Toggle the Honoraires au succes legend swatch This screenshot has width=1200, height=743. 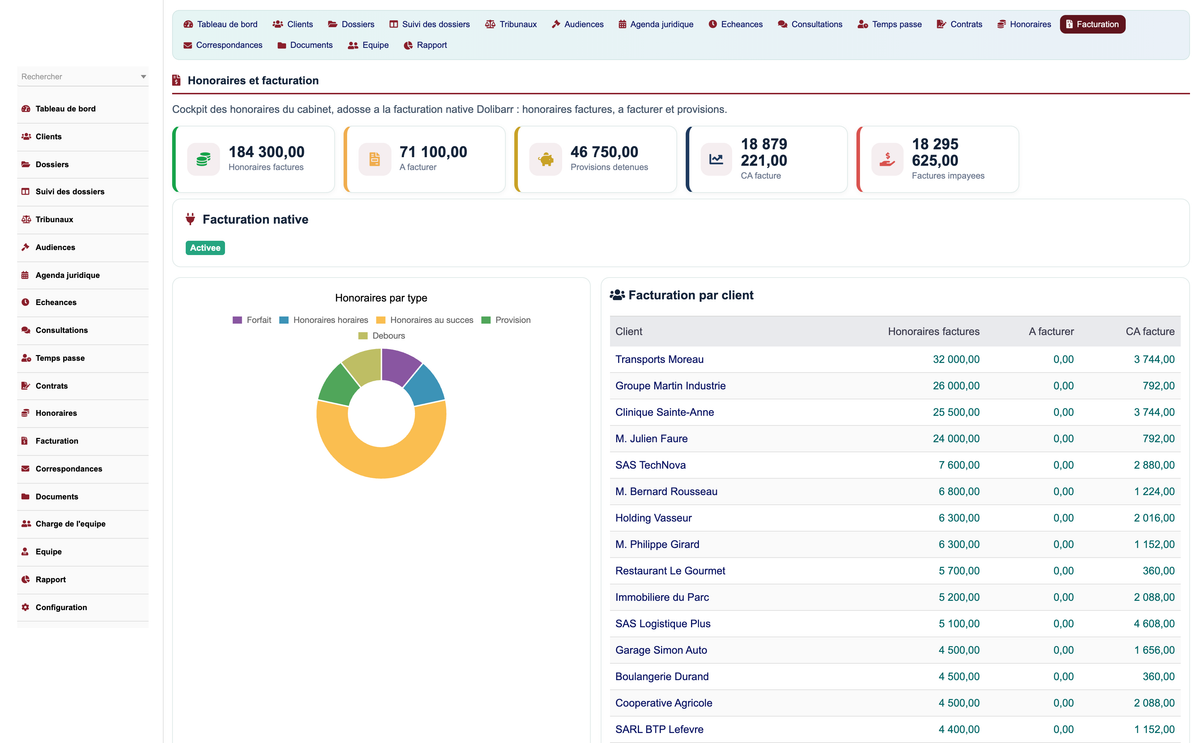381,320
